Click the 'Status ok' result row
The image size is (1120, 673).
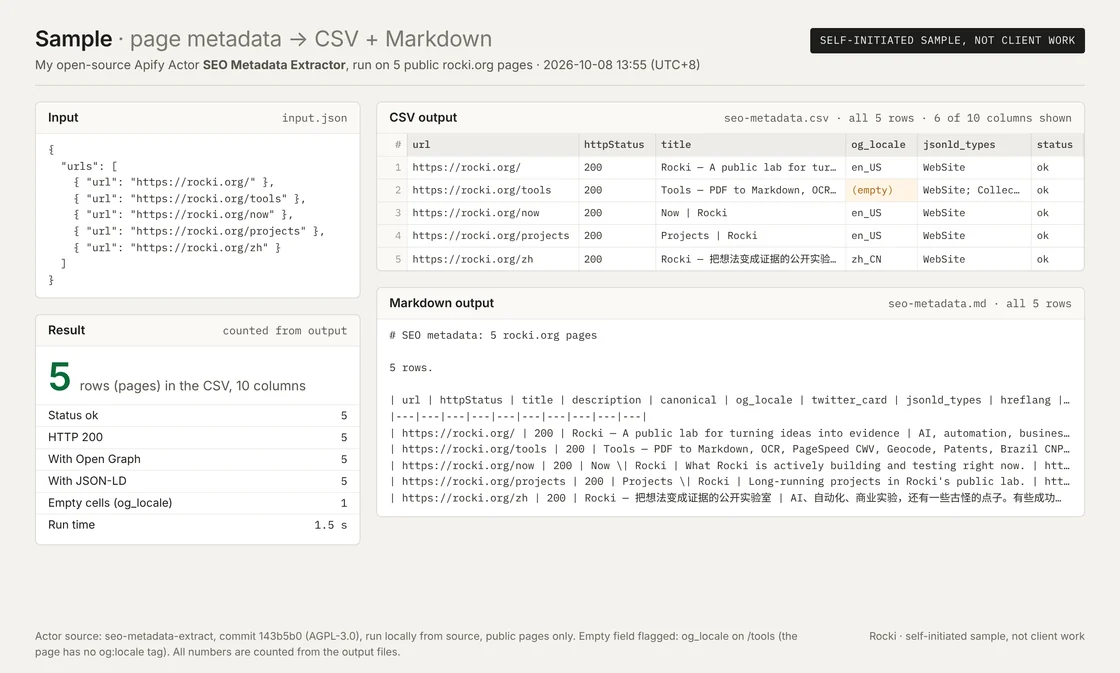(x=198, y=416)
